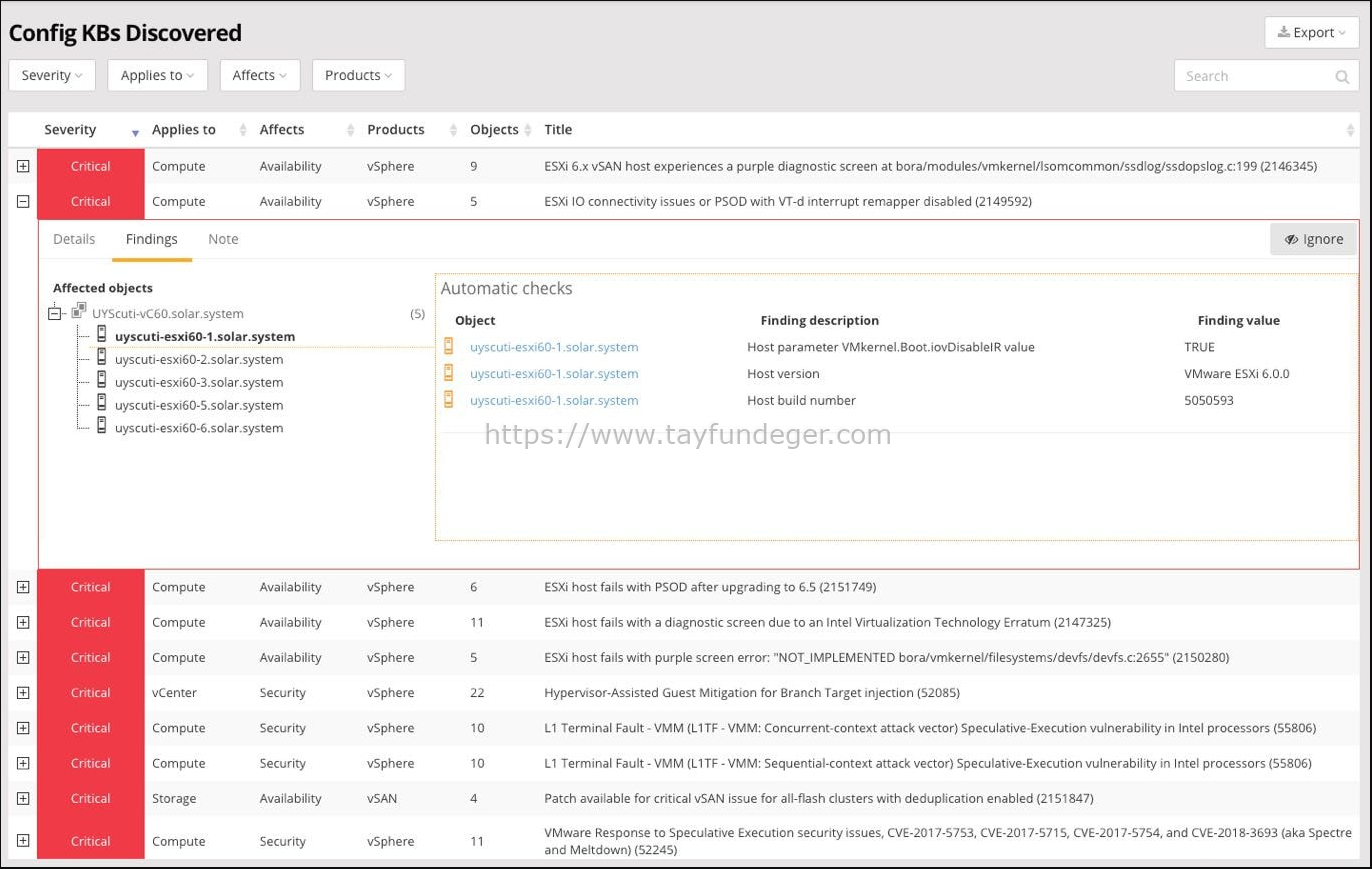The image size is (1372, 869).
Task: Expand the L1TF Sequential-context attack vector row
Action: tap(23, 763)
